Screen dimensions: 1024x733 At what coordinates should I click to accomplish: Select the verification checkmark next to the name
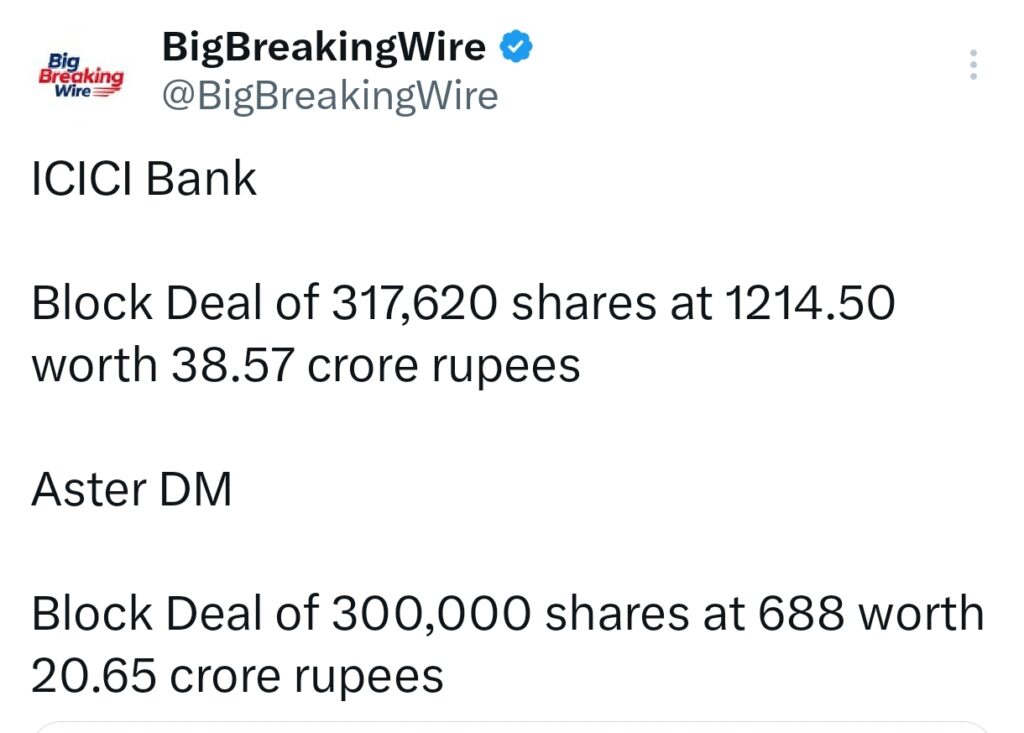(516, 45)
